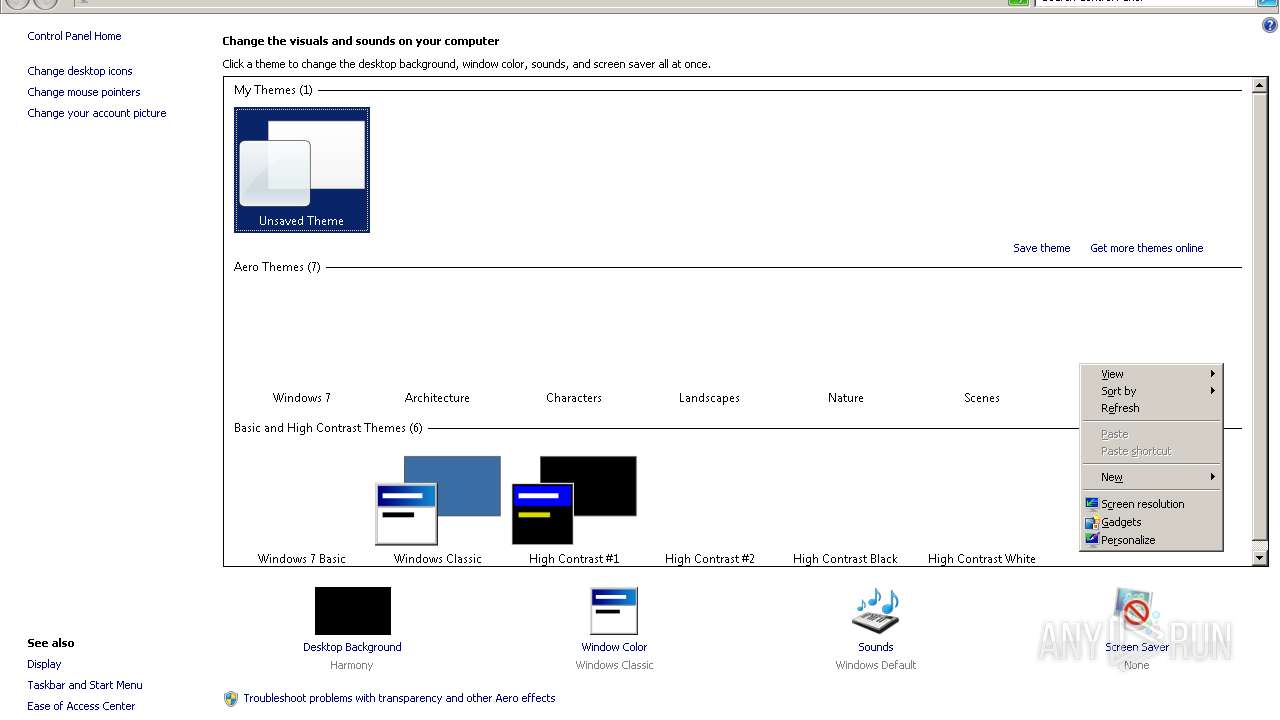Select the Unsaved Theme thumbnail
Screen dimensions: 1280x720
(302, 170)
